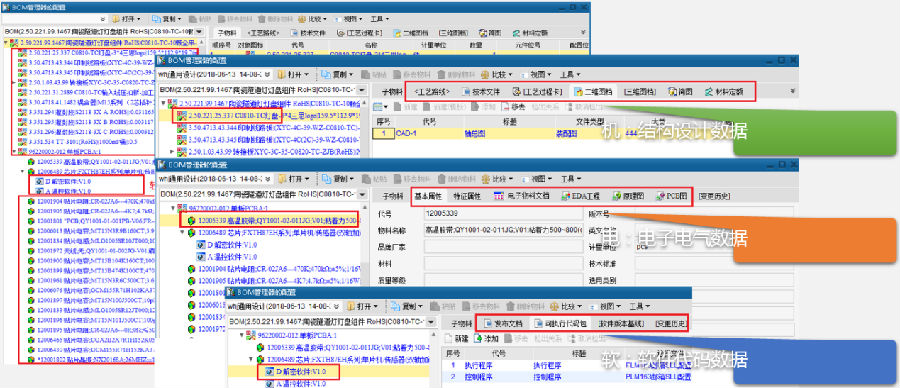Open the EDA工程 tab
This screenshot has height=388, width=900.
tap(581, 196)
